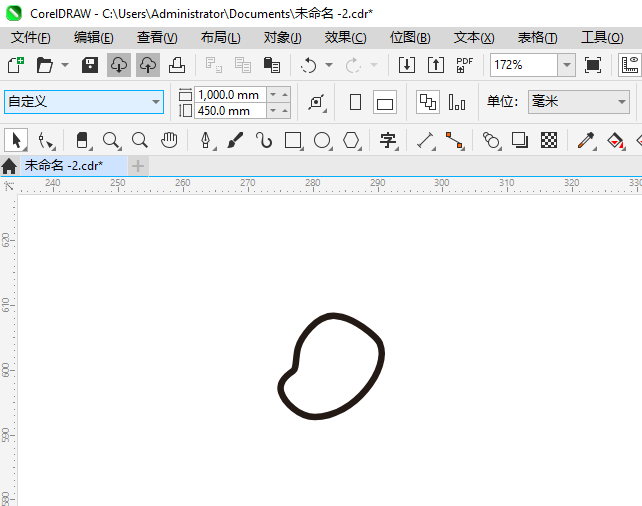Image resolution: width=642 pixels, height=506 pixels.
Task: Select the Pick arrow tool
Action: pyautogui.click(x=16, y=140)
